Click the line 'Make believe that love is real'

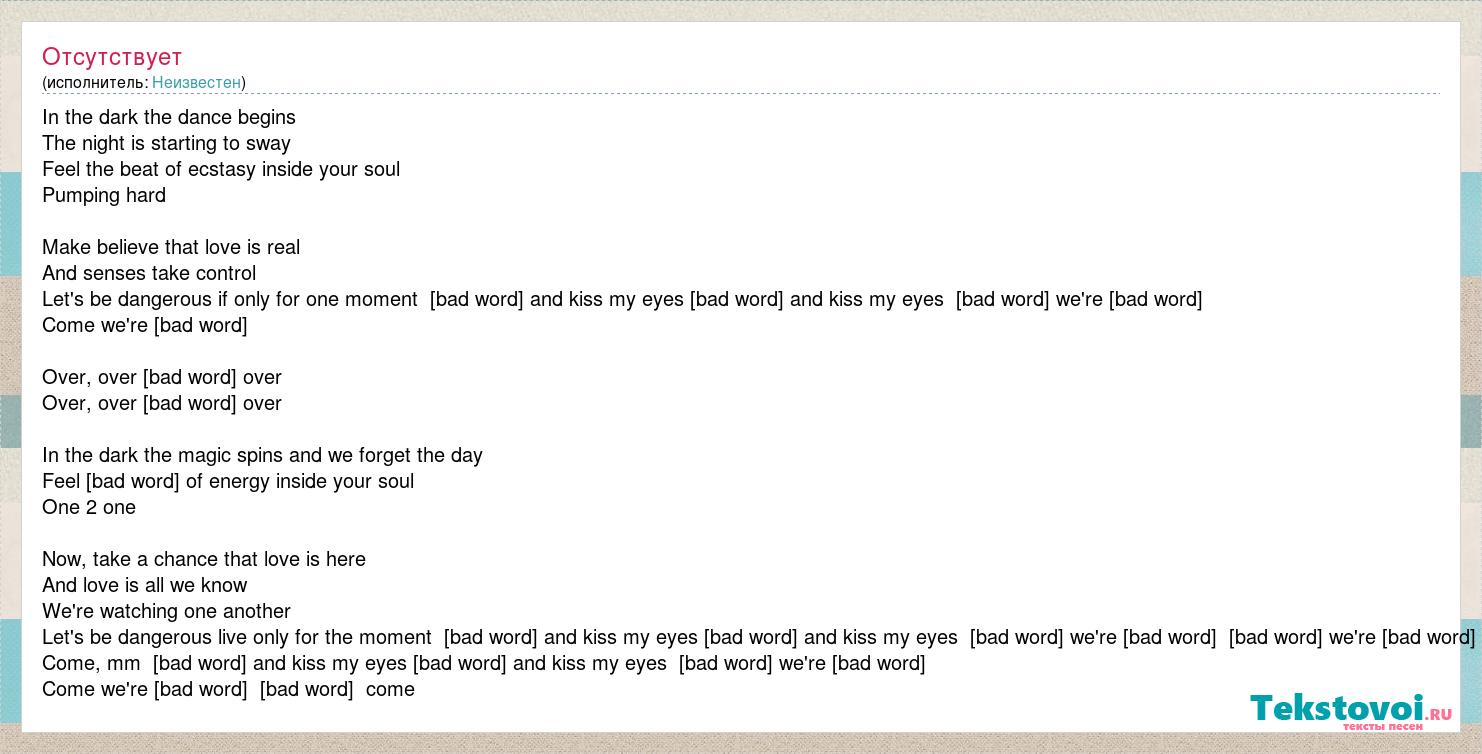[171, 247]
